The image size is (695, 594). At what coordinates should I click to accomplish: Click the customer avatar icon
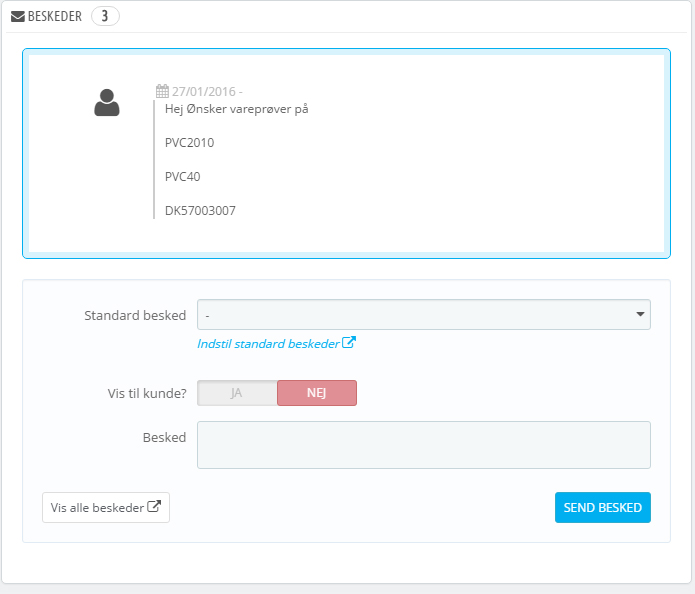[x=107, y=102]
